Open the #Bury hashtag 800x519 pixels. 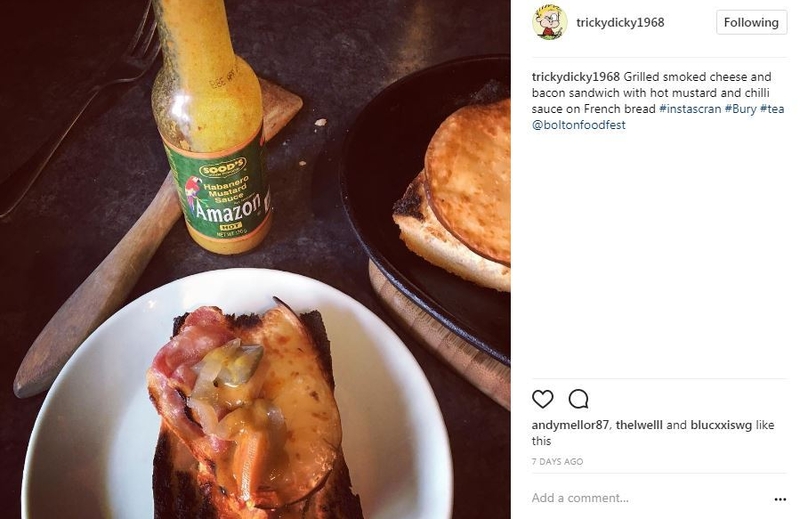coord(740,109)
